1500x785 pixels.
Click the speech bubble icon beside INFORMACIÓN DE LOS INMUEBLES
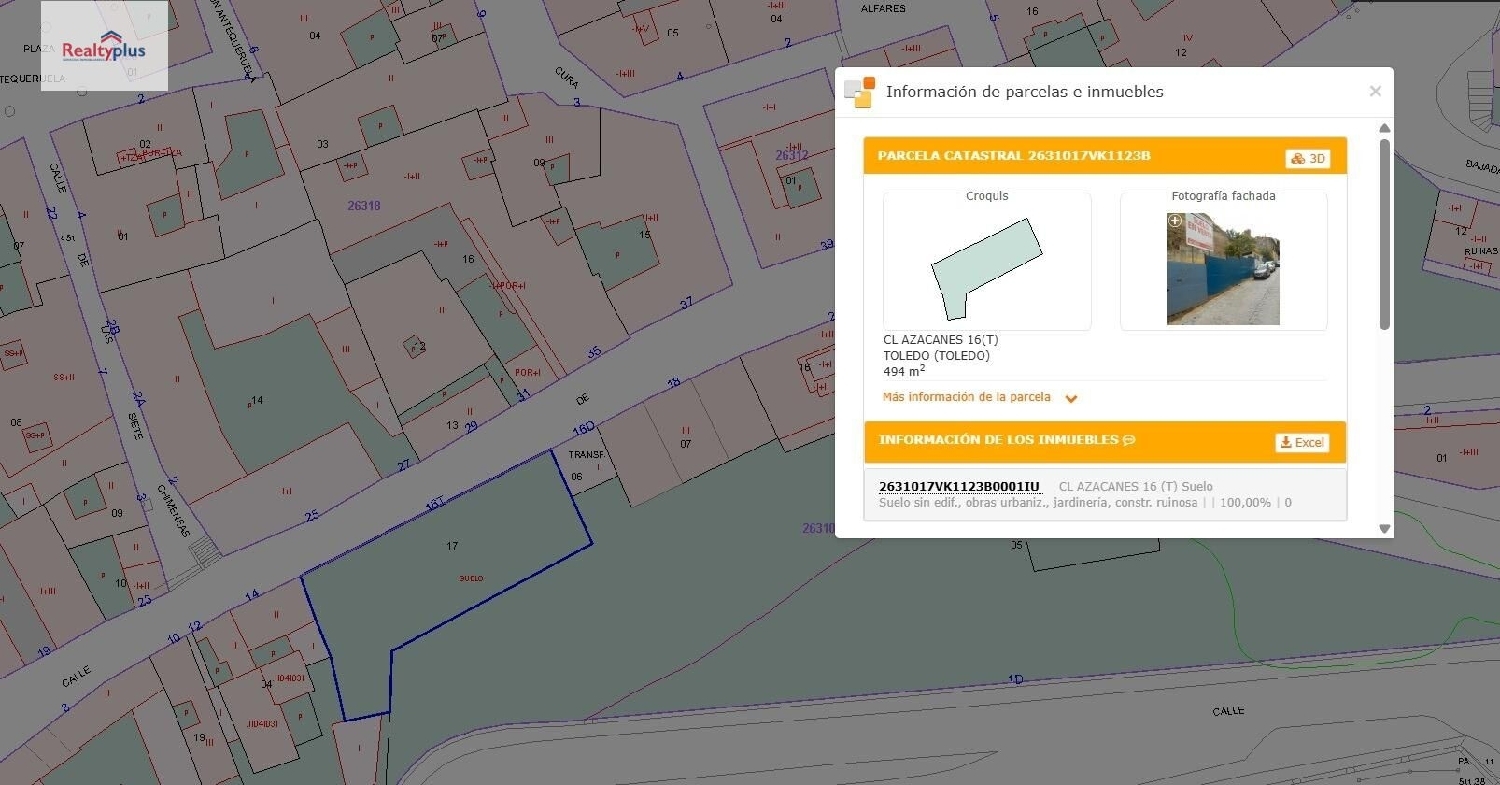(x=1130, y=439)
